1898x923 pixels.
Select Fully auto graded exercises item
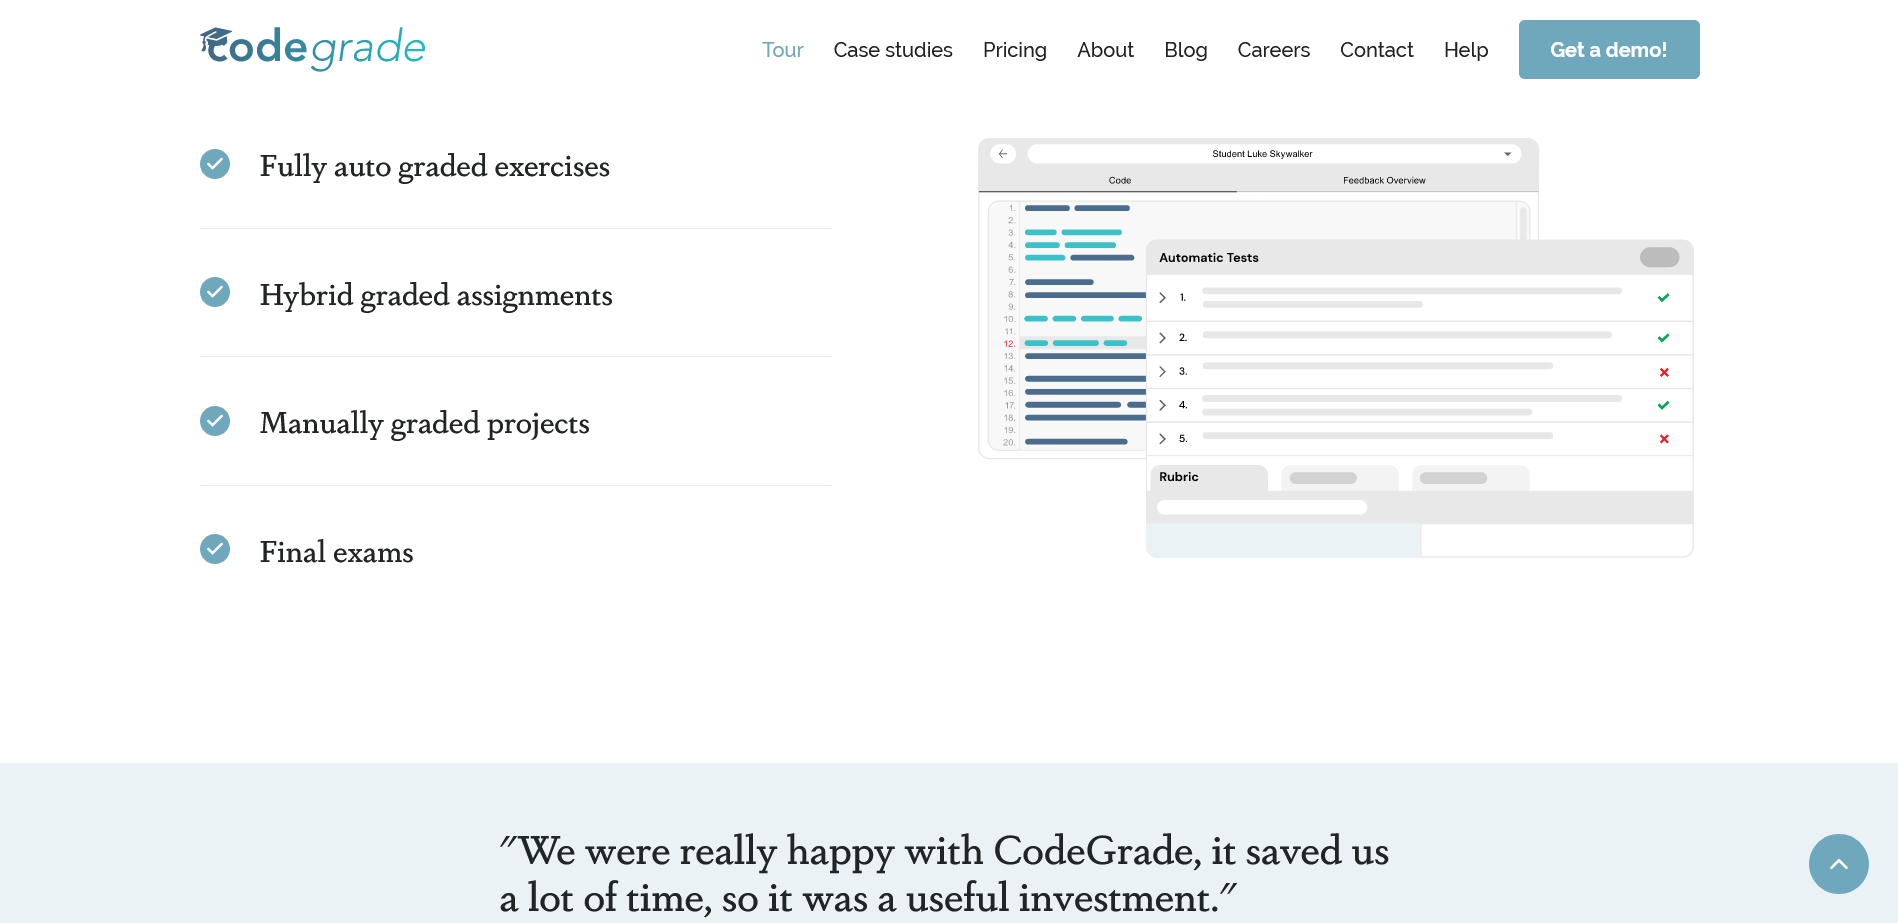click(435, 166)
